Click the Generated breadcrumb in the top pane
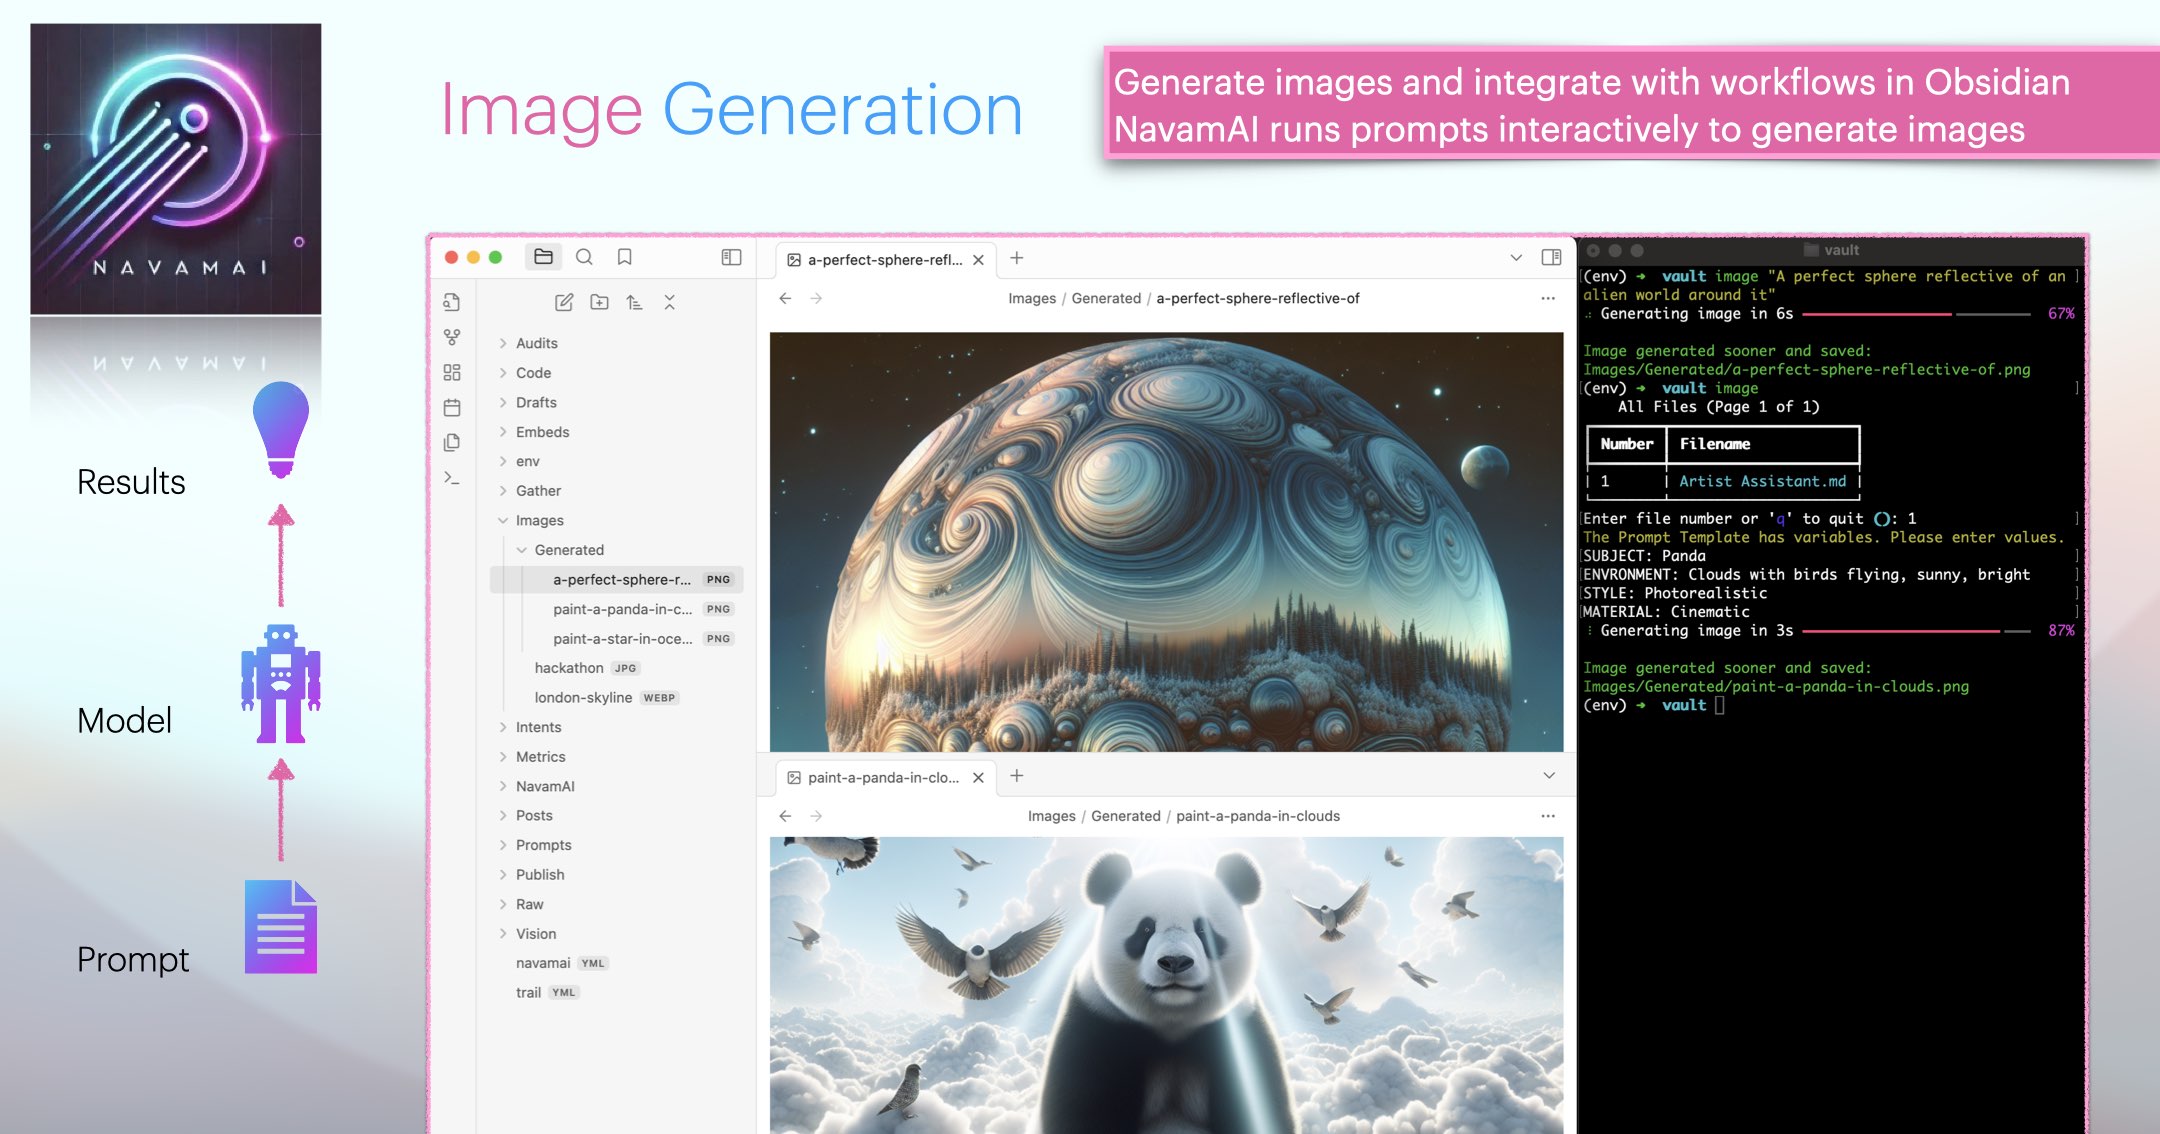The width and height of the screenshot is (2160, 1134). pos(1106,298)
